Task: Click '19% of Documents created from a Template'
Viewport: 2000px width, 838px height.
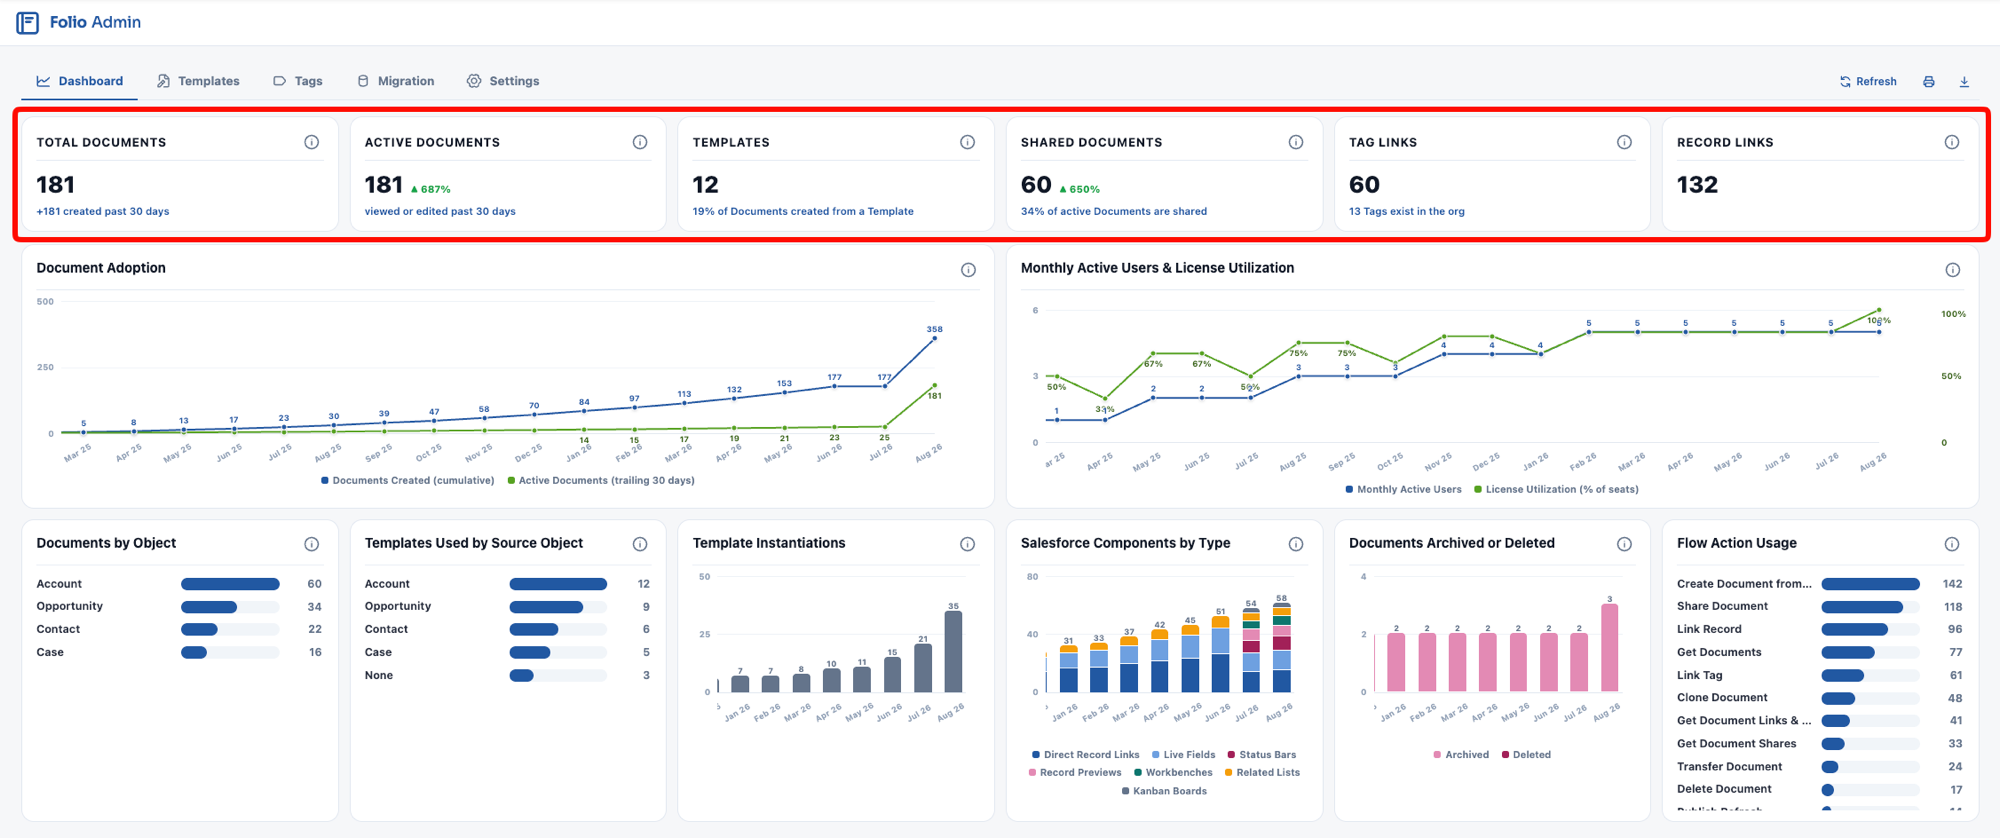Action: [803, 212]
